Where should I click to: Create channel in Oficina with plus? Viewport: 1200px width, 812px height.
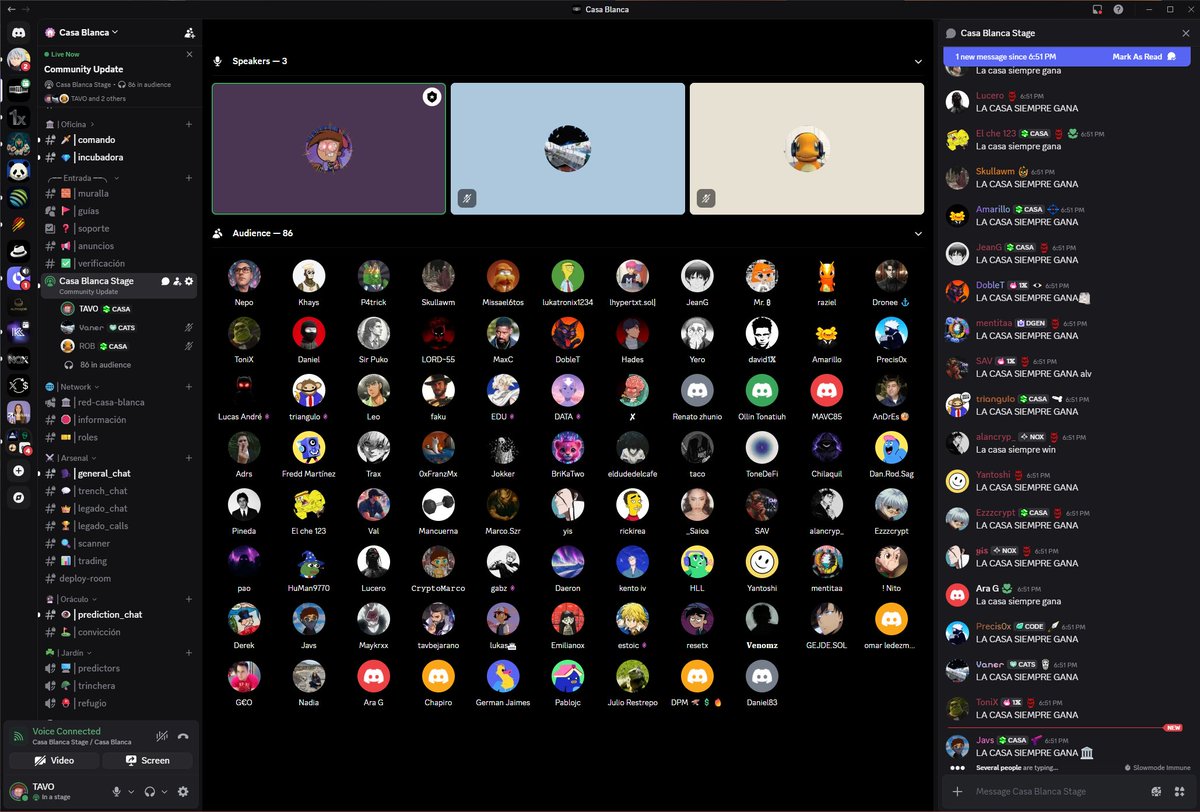point(189,124)
